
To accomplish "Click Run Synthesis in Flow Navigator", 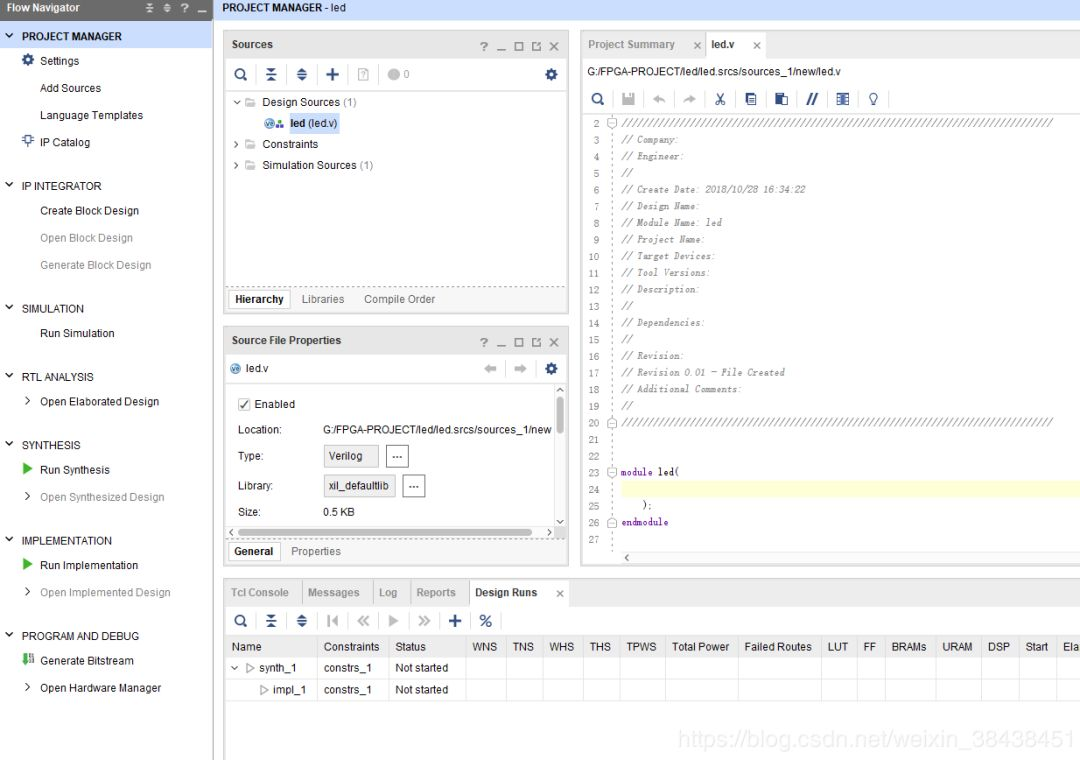I will coord(74,470).
